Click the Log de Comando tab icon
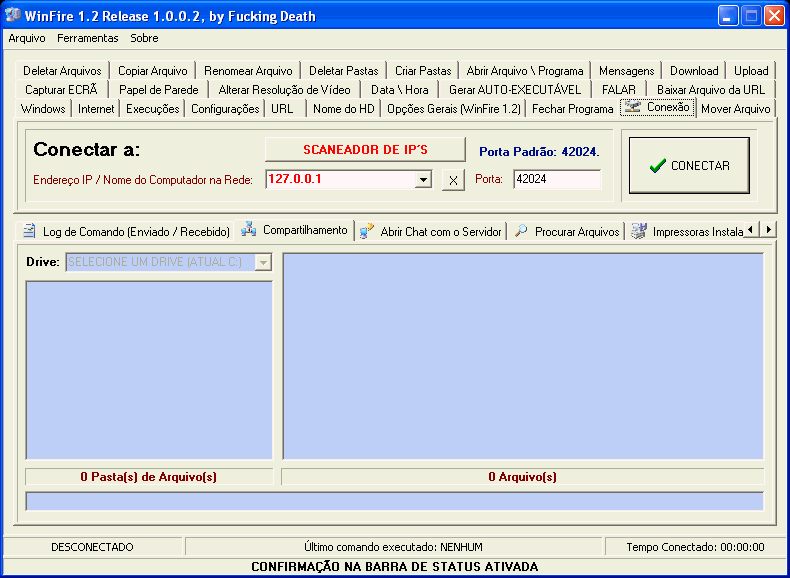Image resolution: width=790 pixels, height=578 pixels. (29, 231)
